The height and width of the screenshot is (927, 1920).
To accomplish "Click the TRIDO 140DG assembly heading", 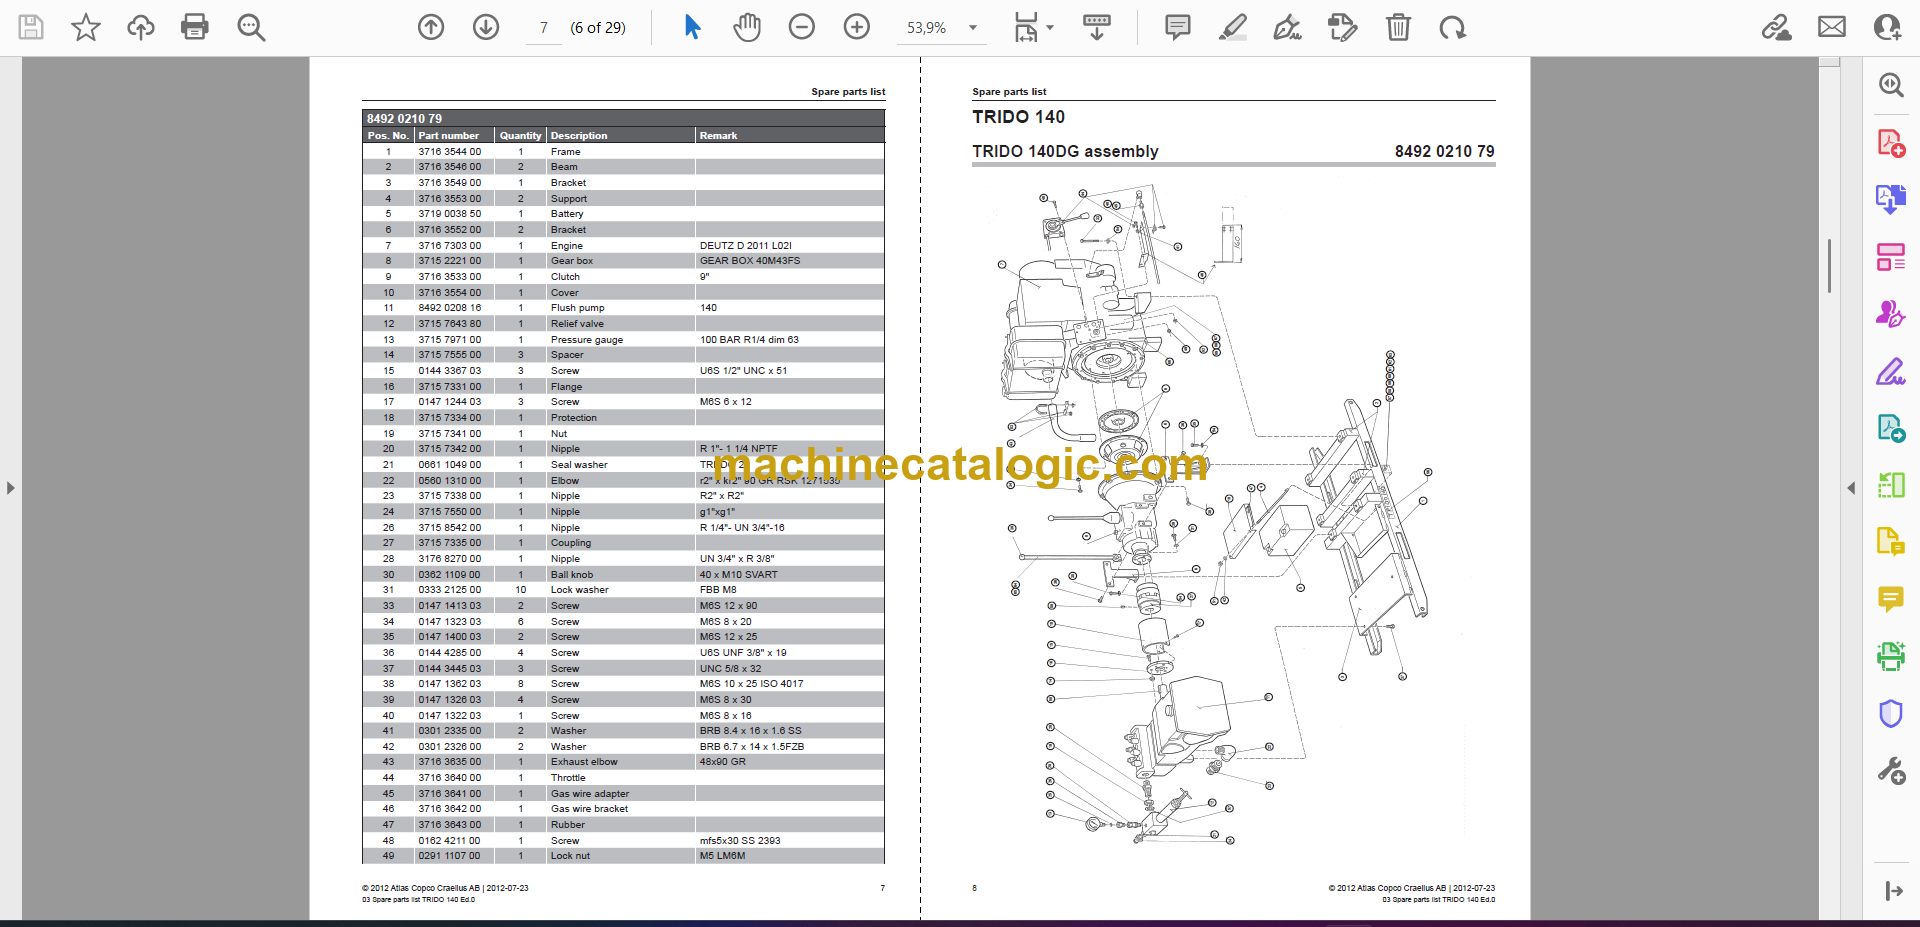I will pos(1065,151).
